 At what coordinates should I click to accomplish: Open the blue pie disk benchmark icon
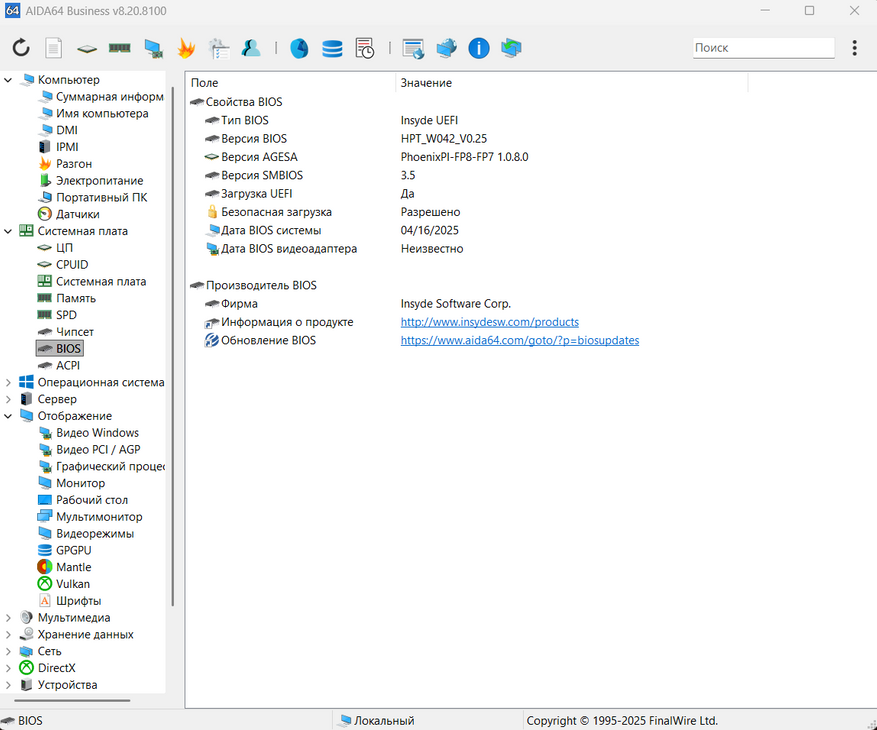(299, 48)
